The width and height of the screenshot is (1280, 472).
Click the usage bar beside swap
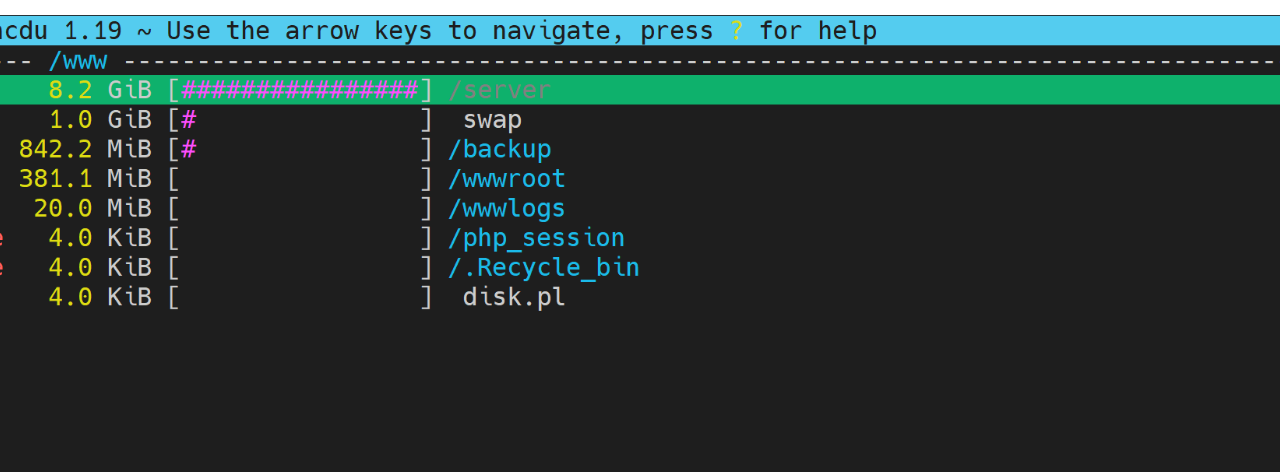(300, 120)
